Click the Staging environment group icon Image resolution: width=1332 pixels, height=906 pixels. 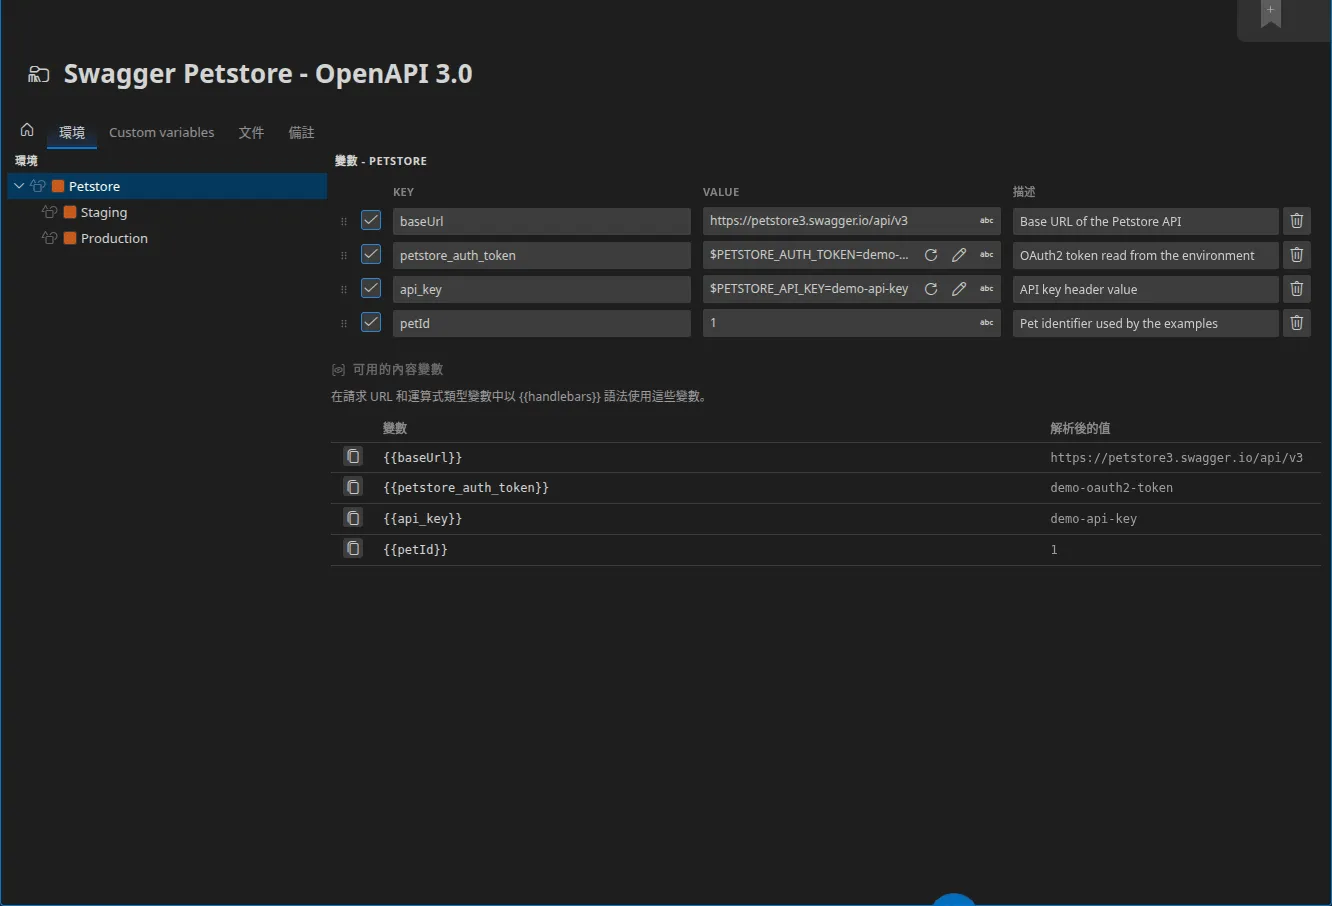click(x=50, y=212)
